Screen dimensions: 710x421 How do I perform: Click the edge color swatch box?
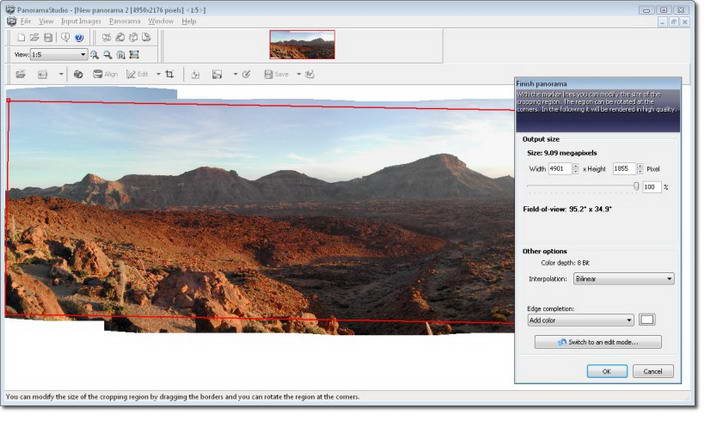point(648,320)
